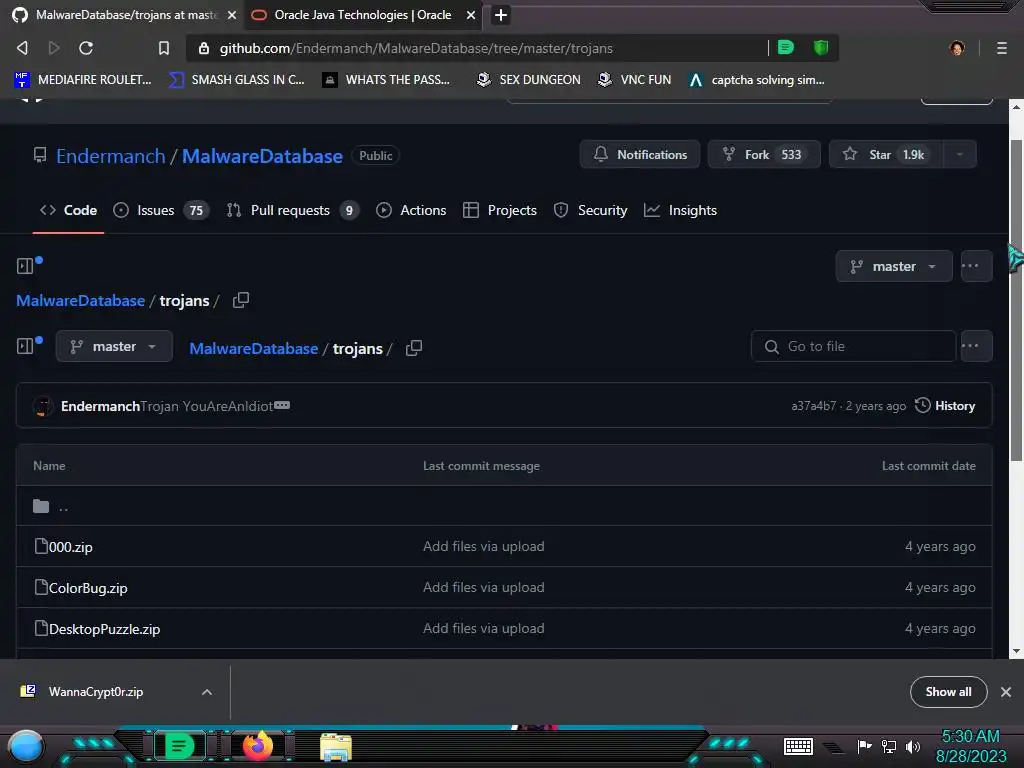This screenshot has height=768, width=1024.
Task: Open ColorBug.zip file
Action: (x=88, y=588)
